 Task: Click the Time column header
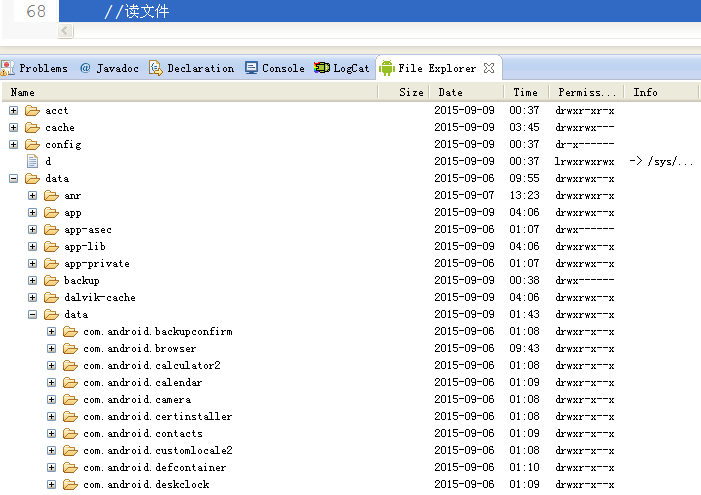point(527,93)
